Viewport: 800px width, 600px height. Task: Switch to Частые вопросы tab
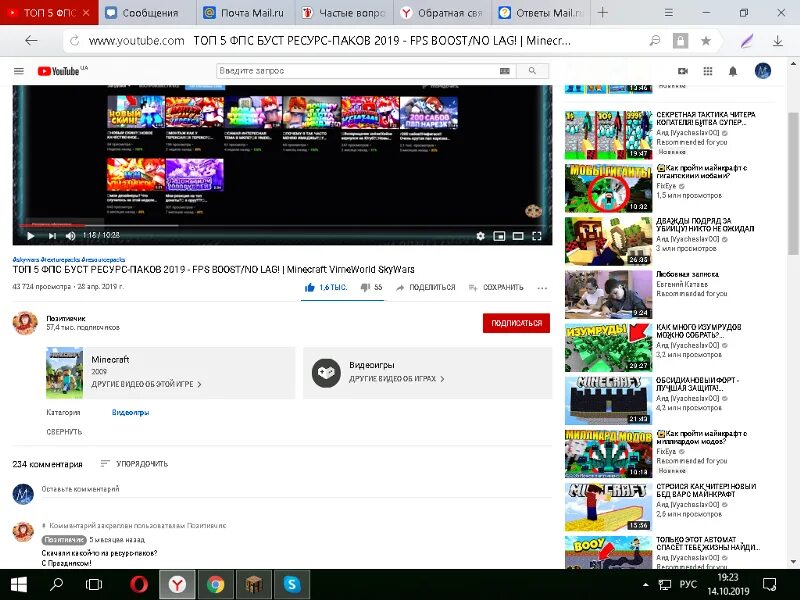click(344, 13)
